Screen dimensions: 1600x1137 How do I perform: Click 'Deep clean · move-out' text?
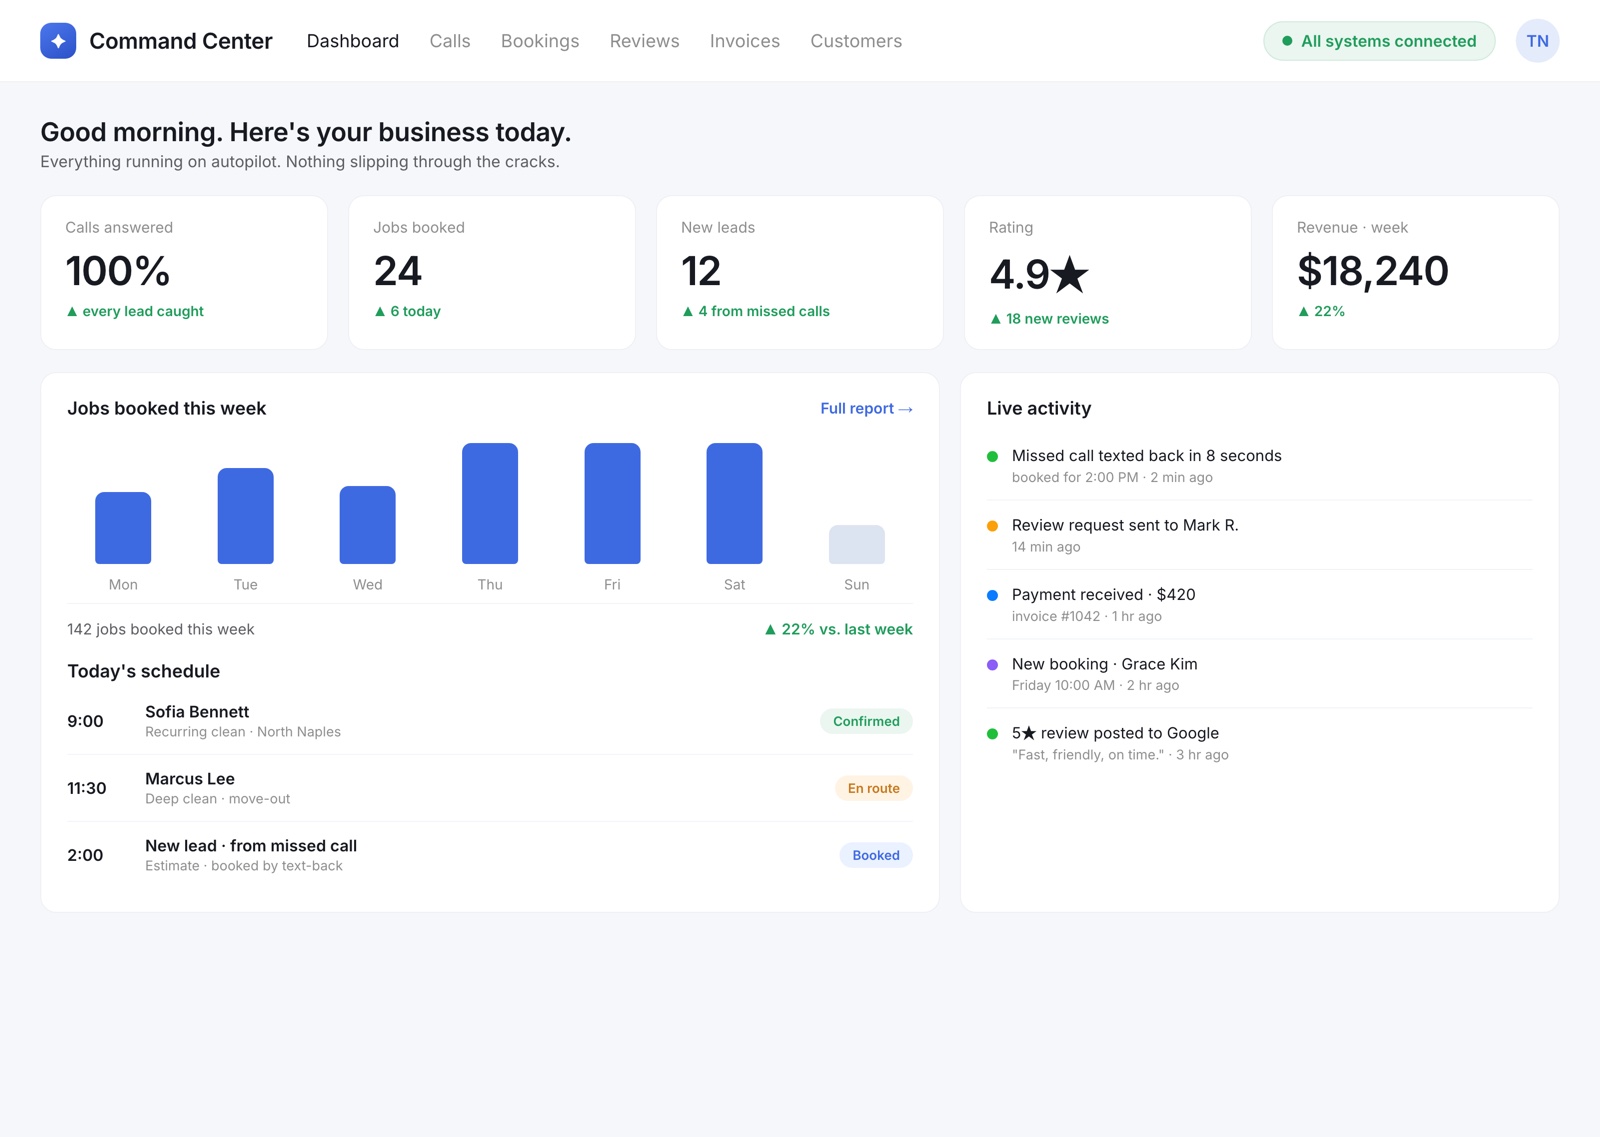point(218,799)
